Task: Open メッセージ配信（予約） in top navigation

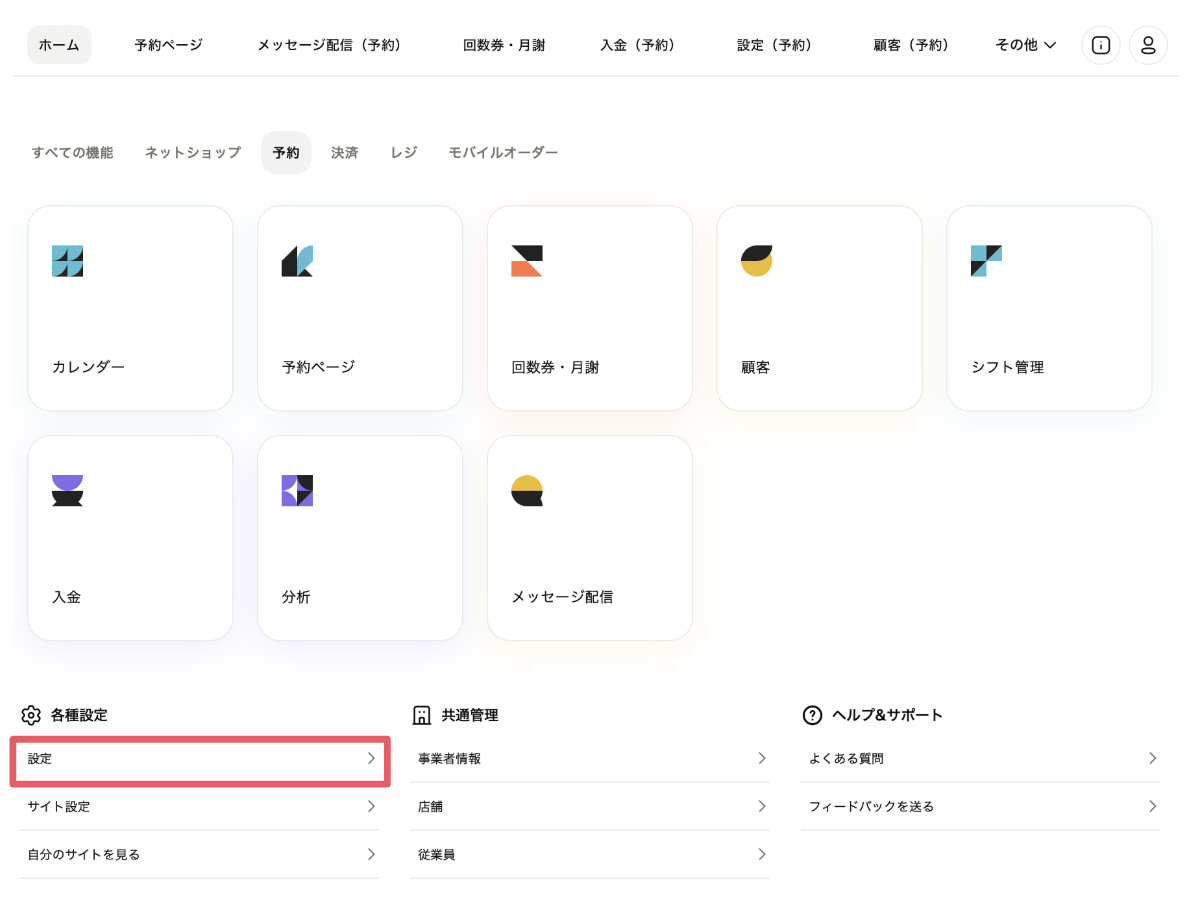Action: [332, 45]
